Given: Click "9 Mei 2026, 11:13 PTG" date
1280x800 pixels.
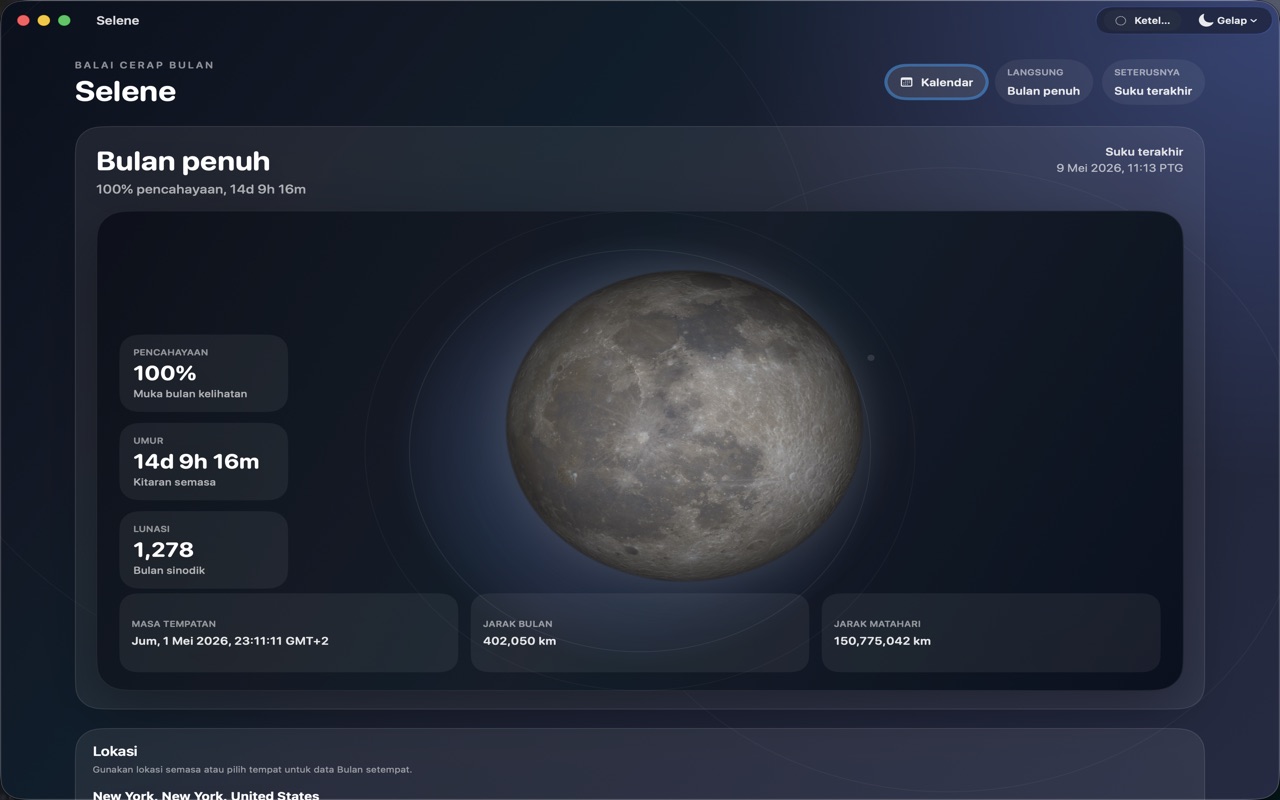Looking at the screenshot, I should (x=1119, y=168).
